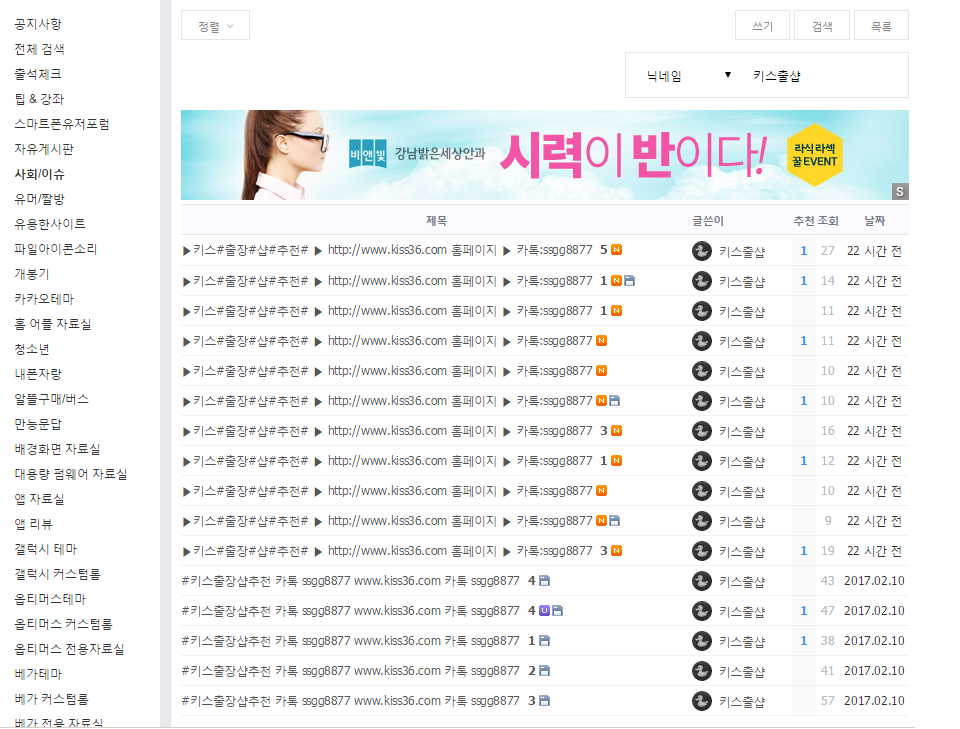Click the 목록 list button
The height and width of the screenshot is (729, 960).
pyautogui.click(x=881, y=26)
